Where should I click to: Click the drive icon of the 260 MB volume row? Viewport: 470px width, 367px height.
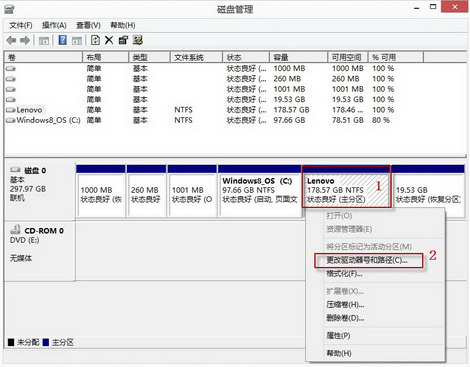(x=11, y=79)
